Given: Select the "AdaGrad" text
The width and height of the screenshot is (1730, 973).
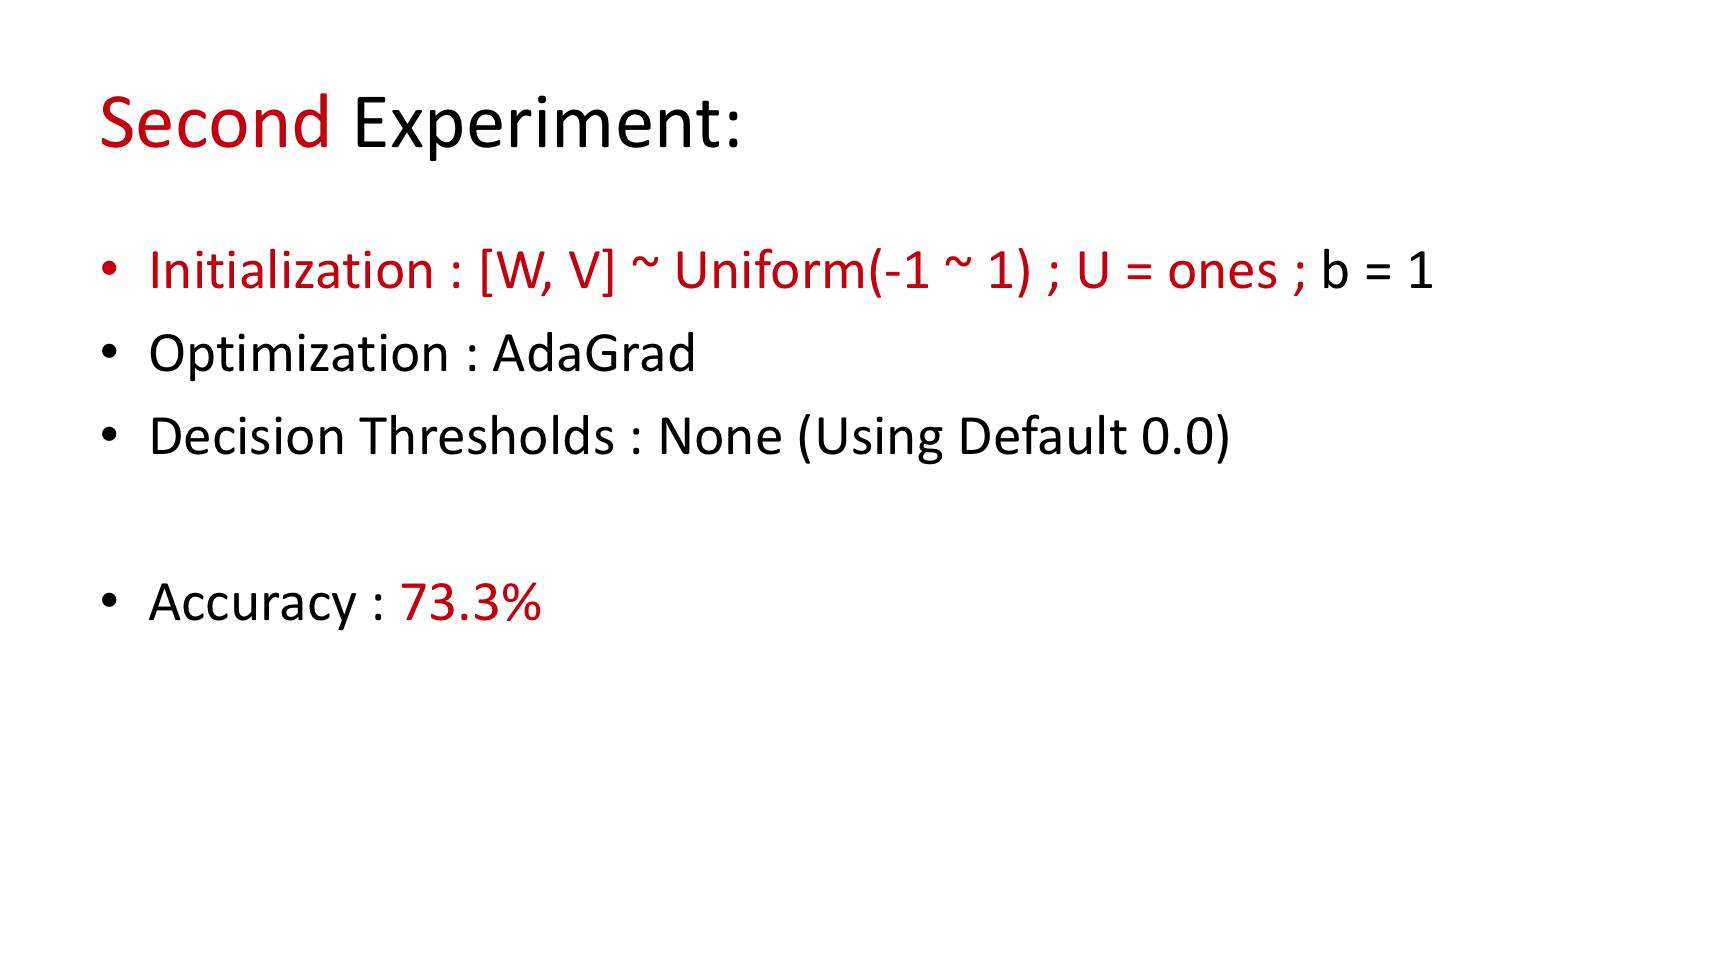Looking at the screenshot, I should pyautogui.click(x=594, y=354).
